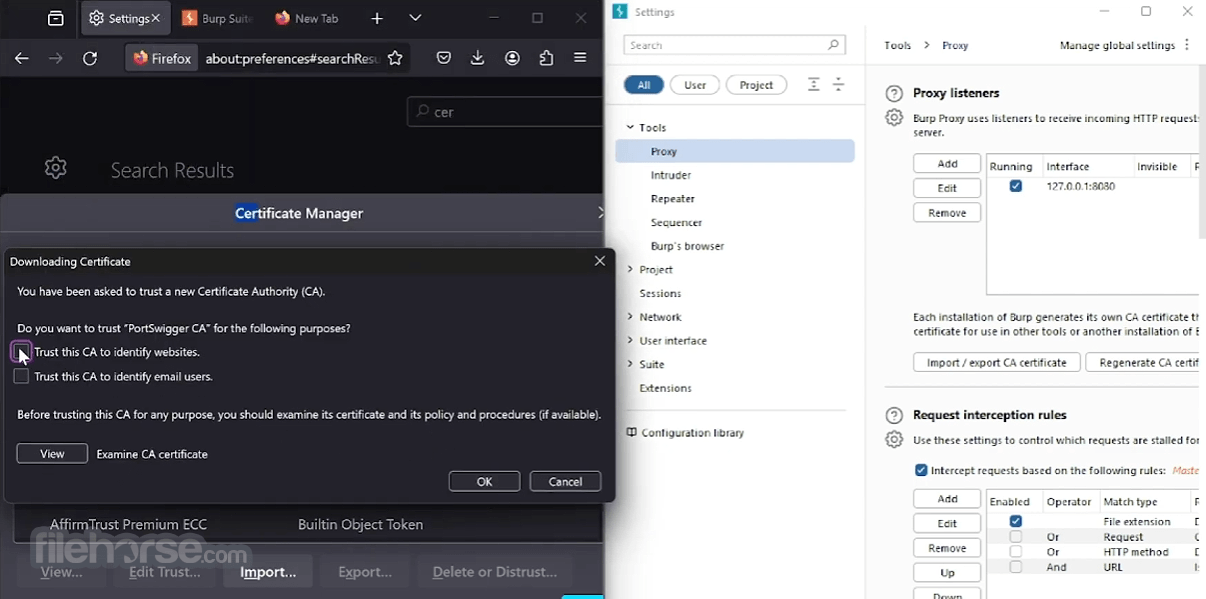
Task: Select User settings filter
Action: click(x=695, y=85)
